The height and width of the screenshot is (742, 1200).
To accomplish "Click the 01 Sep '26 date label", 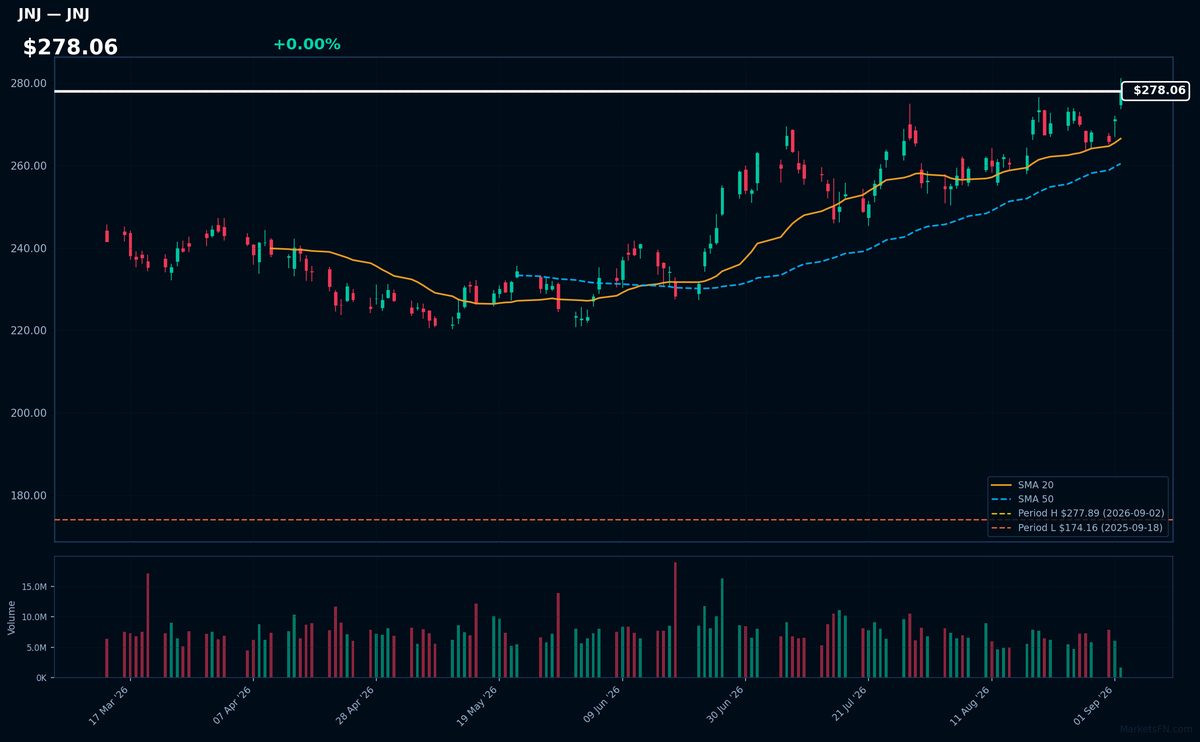I will coord(1094,706).
